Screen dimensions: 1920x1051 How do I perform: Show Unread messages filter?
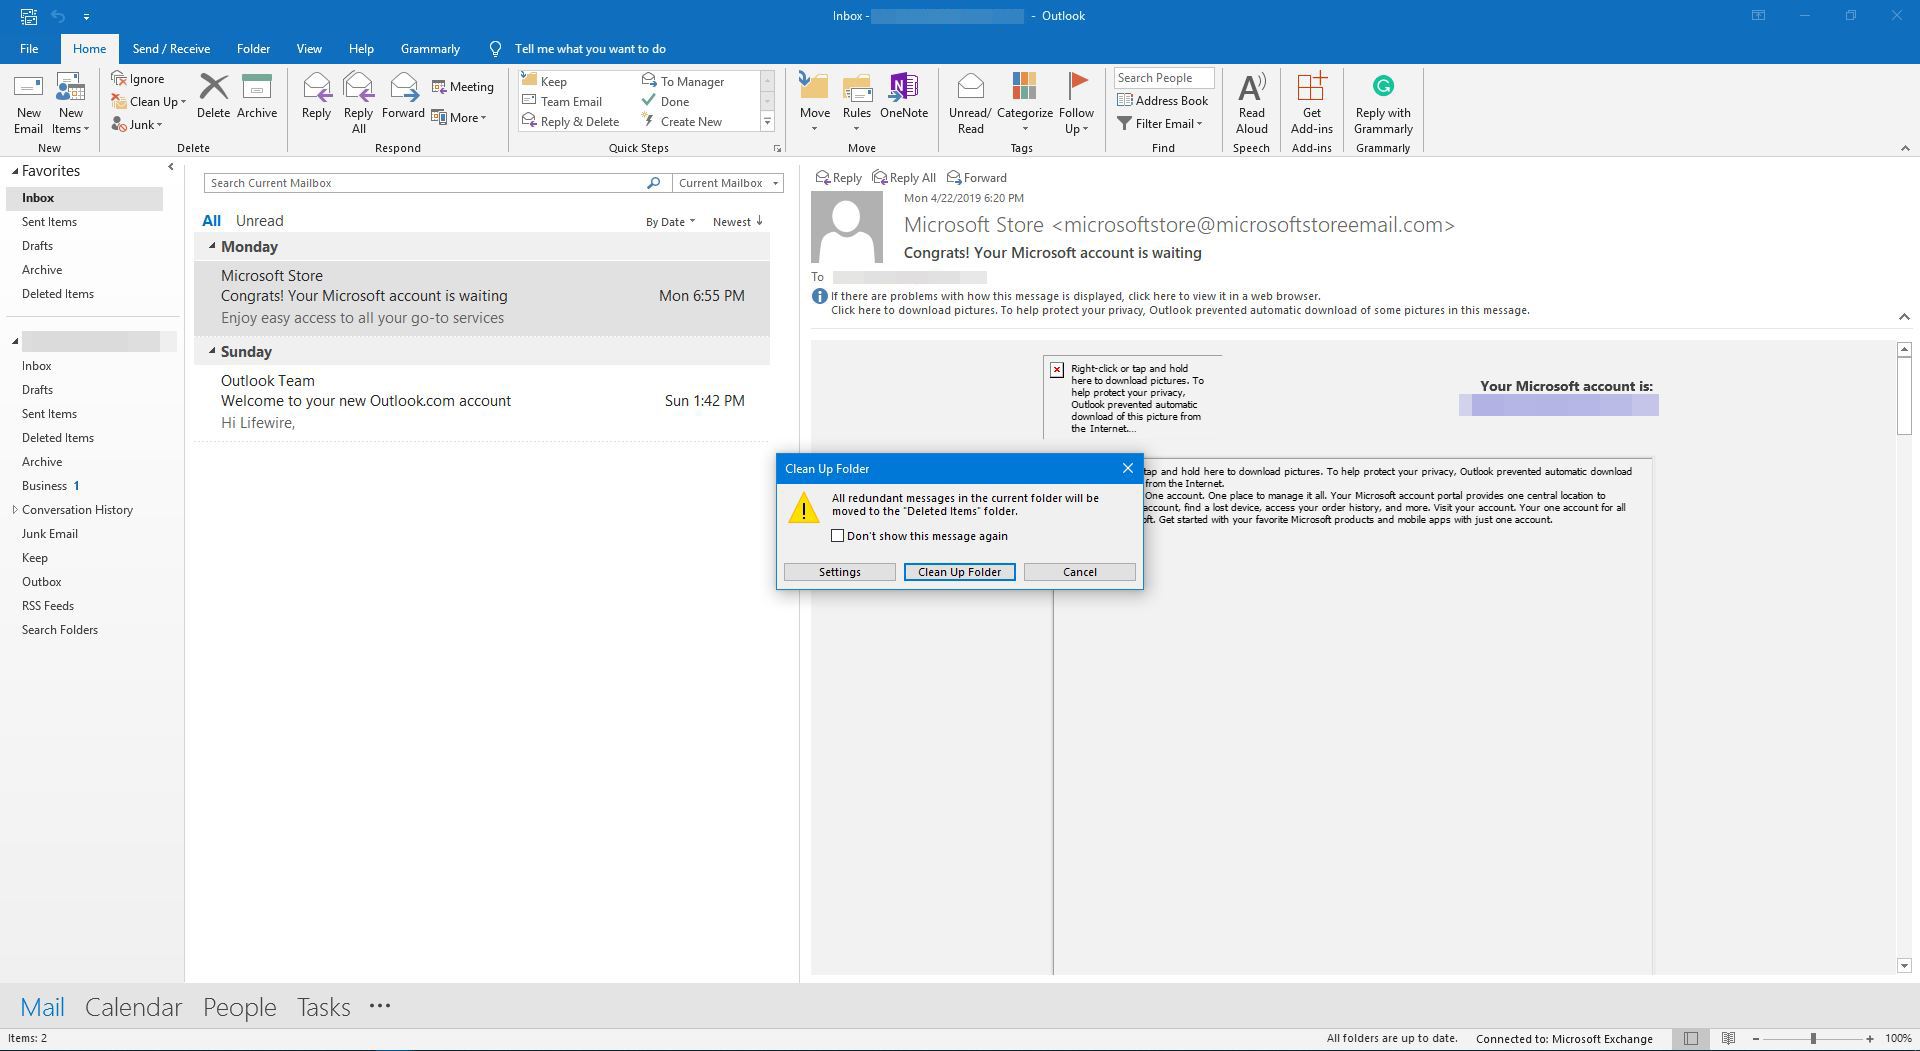259,221
